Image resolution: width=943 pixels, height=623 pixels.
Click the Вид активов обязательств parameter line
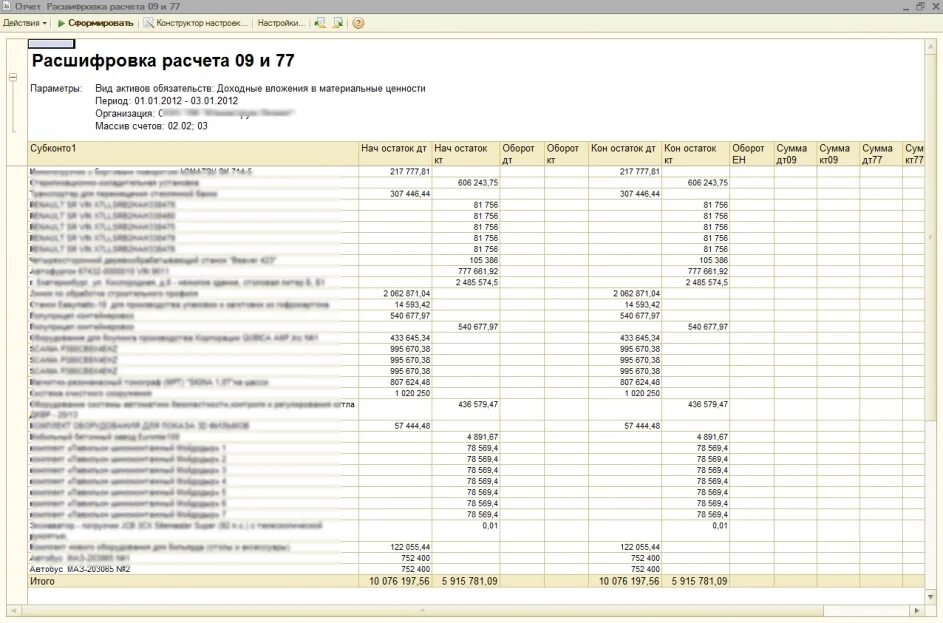click(x=260, y=88)
